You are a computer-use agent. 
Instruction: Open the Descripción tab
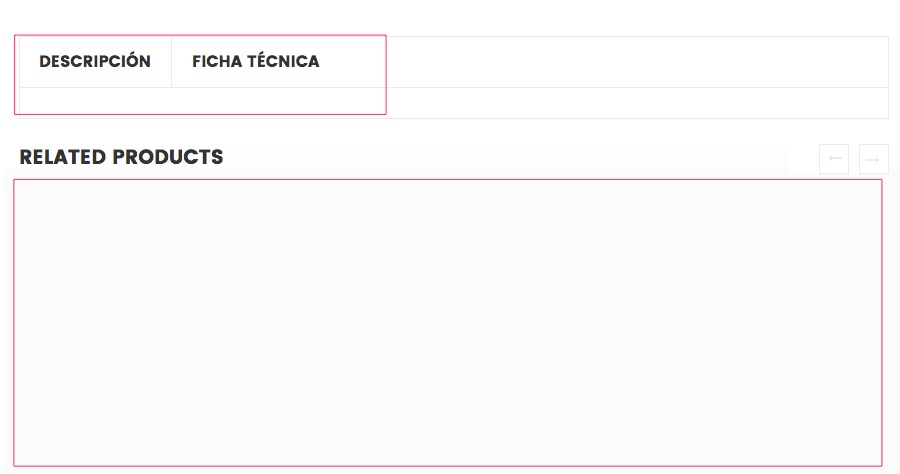point(95,62)
